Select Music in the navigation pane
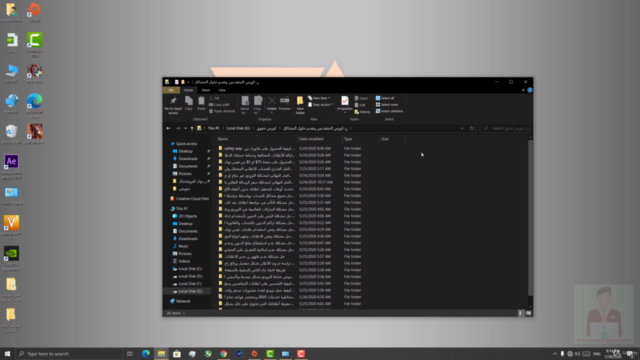 [183, 246]
